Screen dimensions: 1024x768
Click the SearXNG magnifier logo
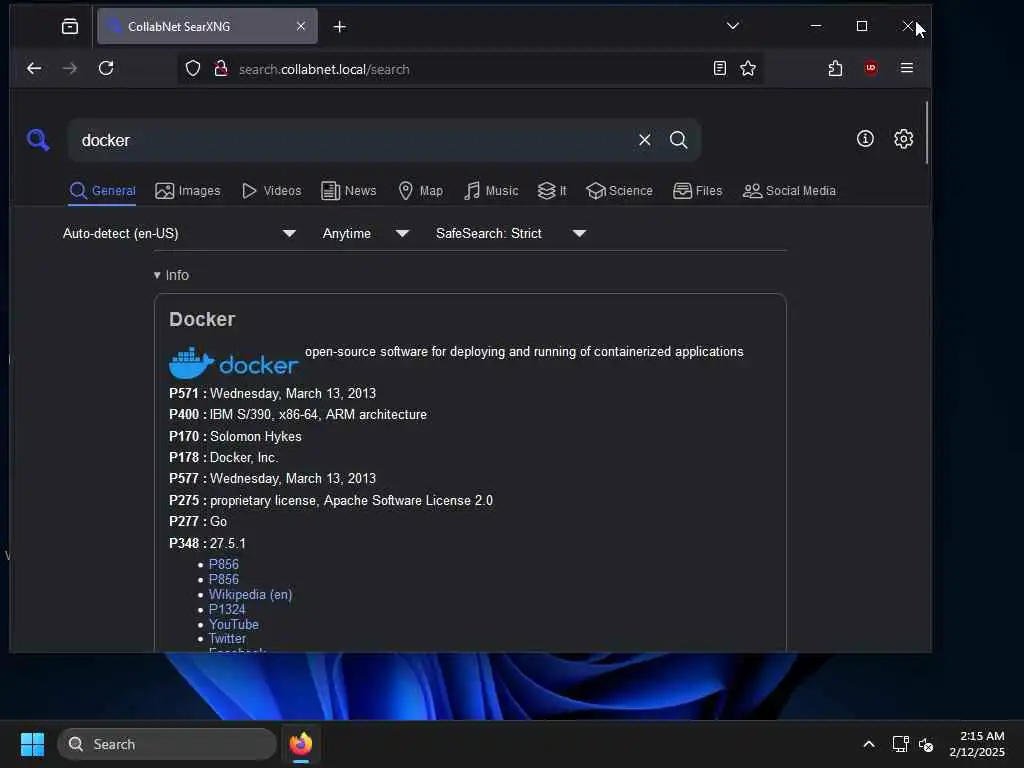(x=38, y=140)
